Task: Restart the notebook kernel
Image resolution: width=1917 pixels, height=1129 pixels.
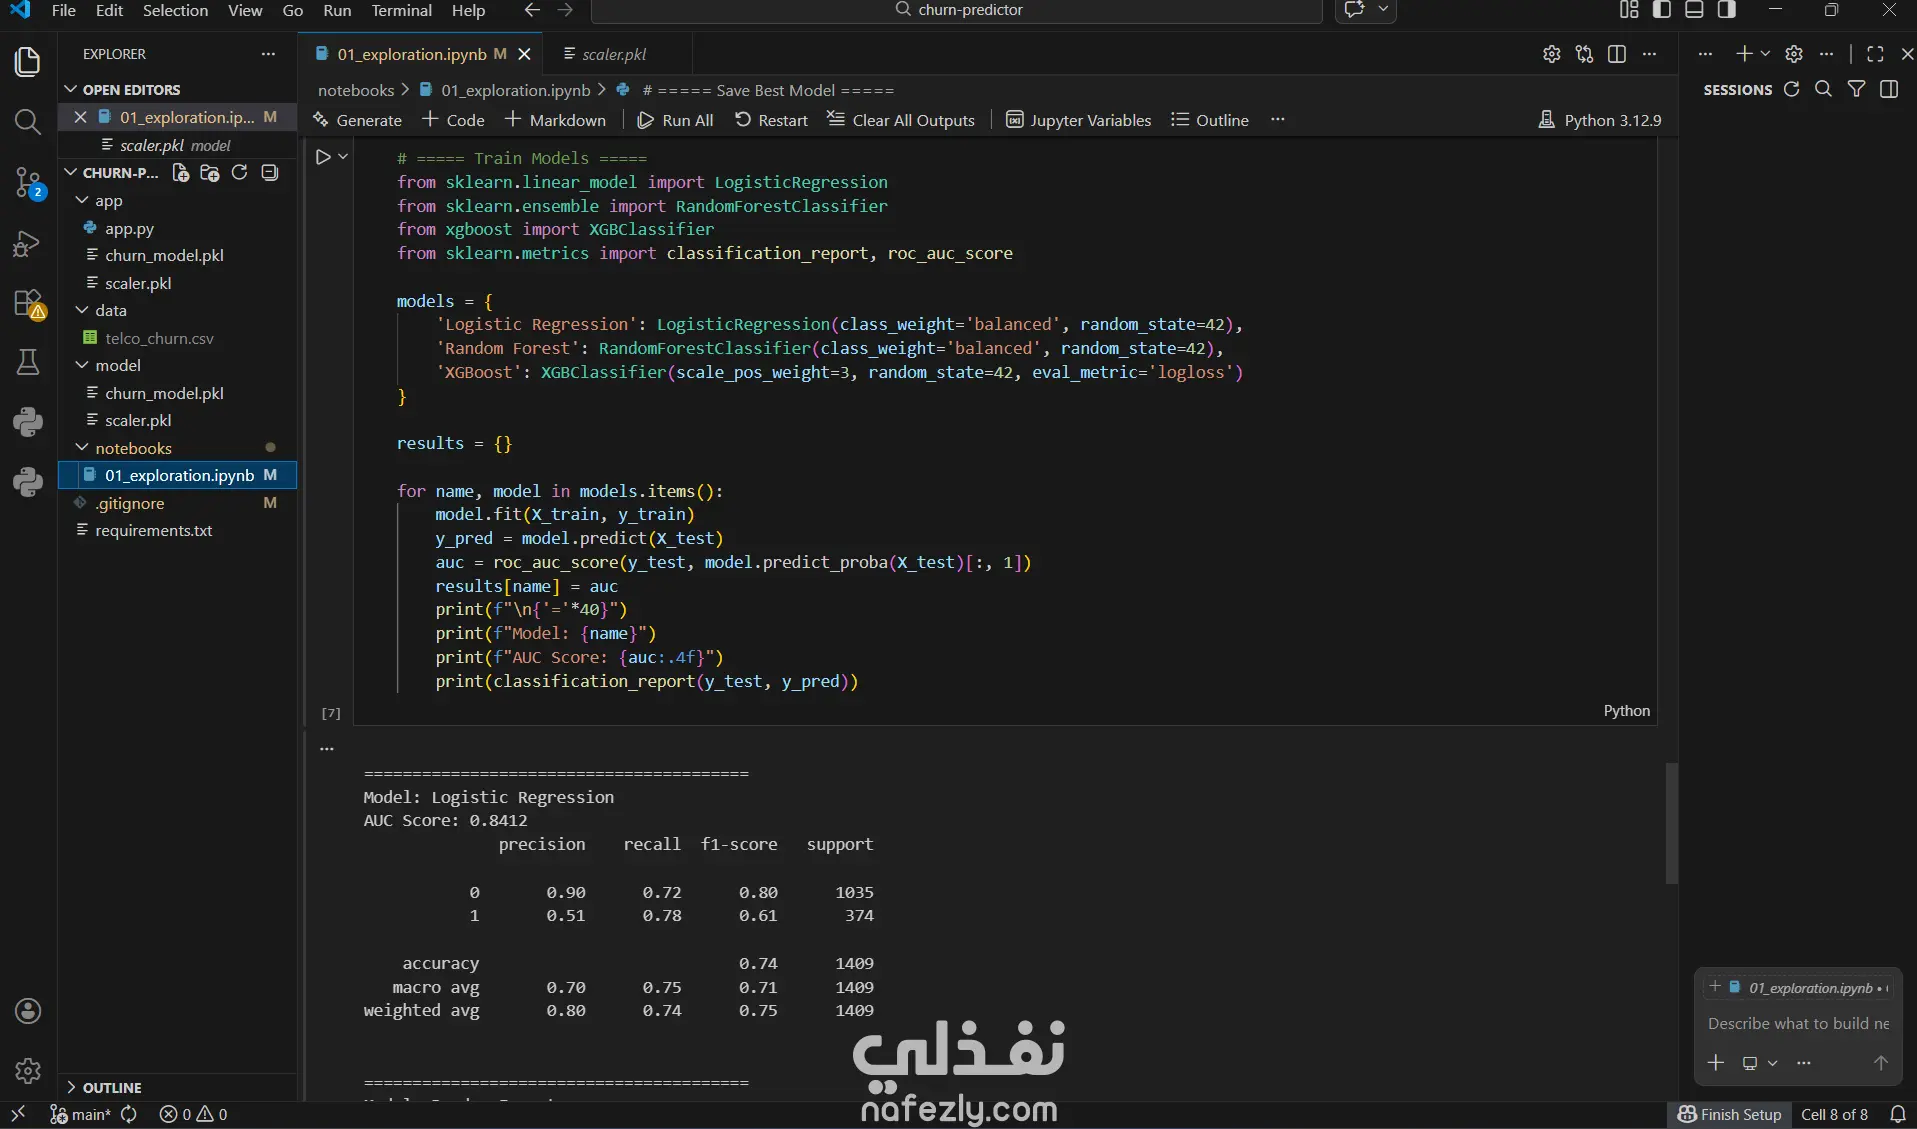Action: point(771,120)
